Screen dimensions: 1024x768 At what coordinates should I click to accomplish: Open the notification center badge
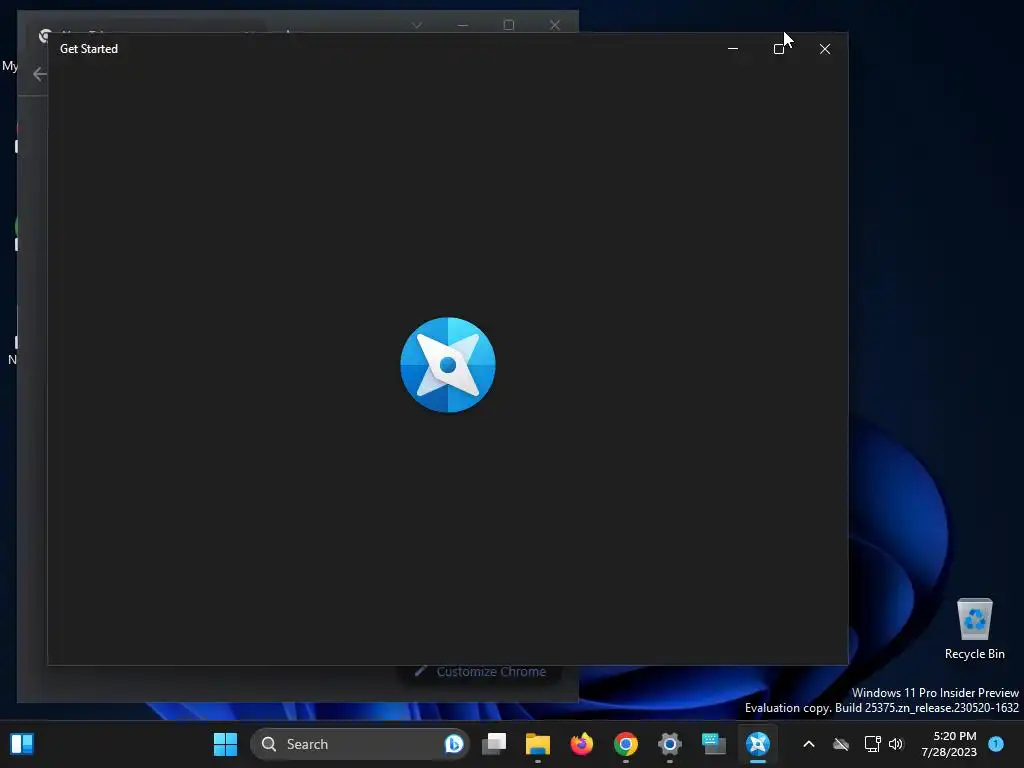pos(996,744)
